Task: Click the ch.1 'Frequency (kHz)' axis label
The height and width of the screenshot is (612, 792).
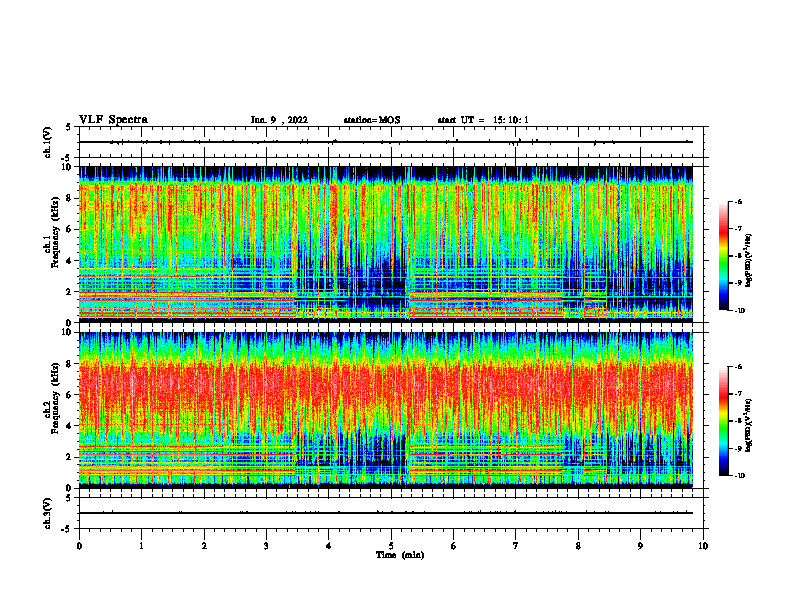Action: point(55,232)
